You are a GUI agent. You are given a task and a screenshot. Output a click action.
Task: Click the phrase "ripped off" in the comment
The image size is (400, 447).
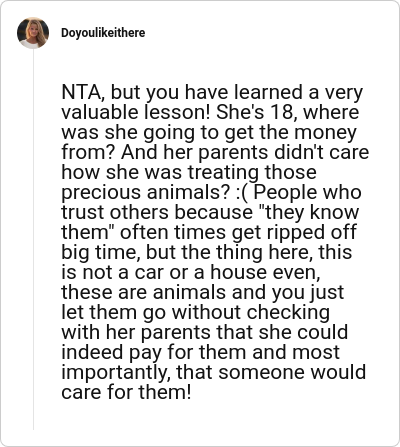point(311,232)
